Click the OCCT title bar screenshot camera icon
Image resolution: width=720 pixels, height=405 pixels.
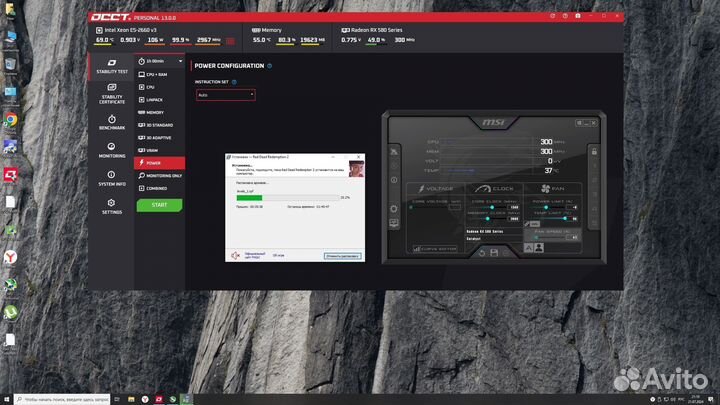[x=578, y=16]
